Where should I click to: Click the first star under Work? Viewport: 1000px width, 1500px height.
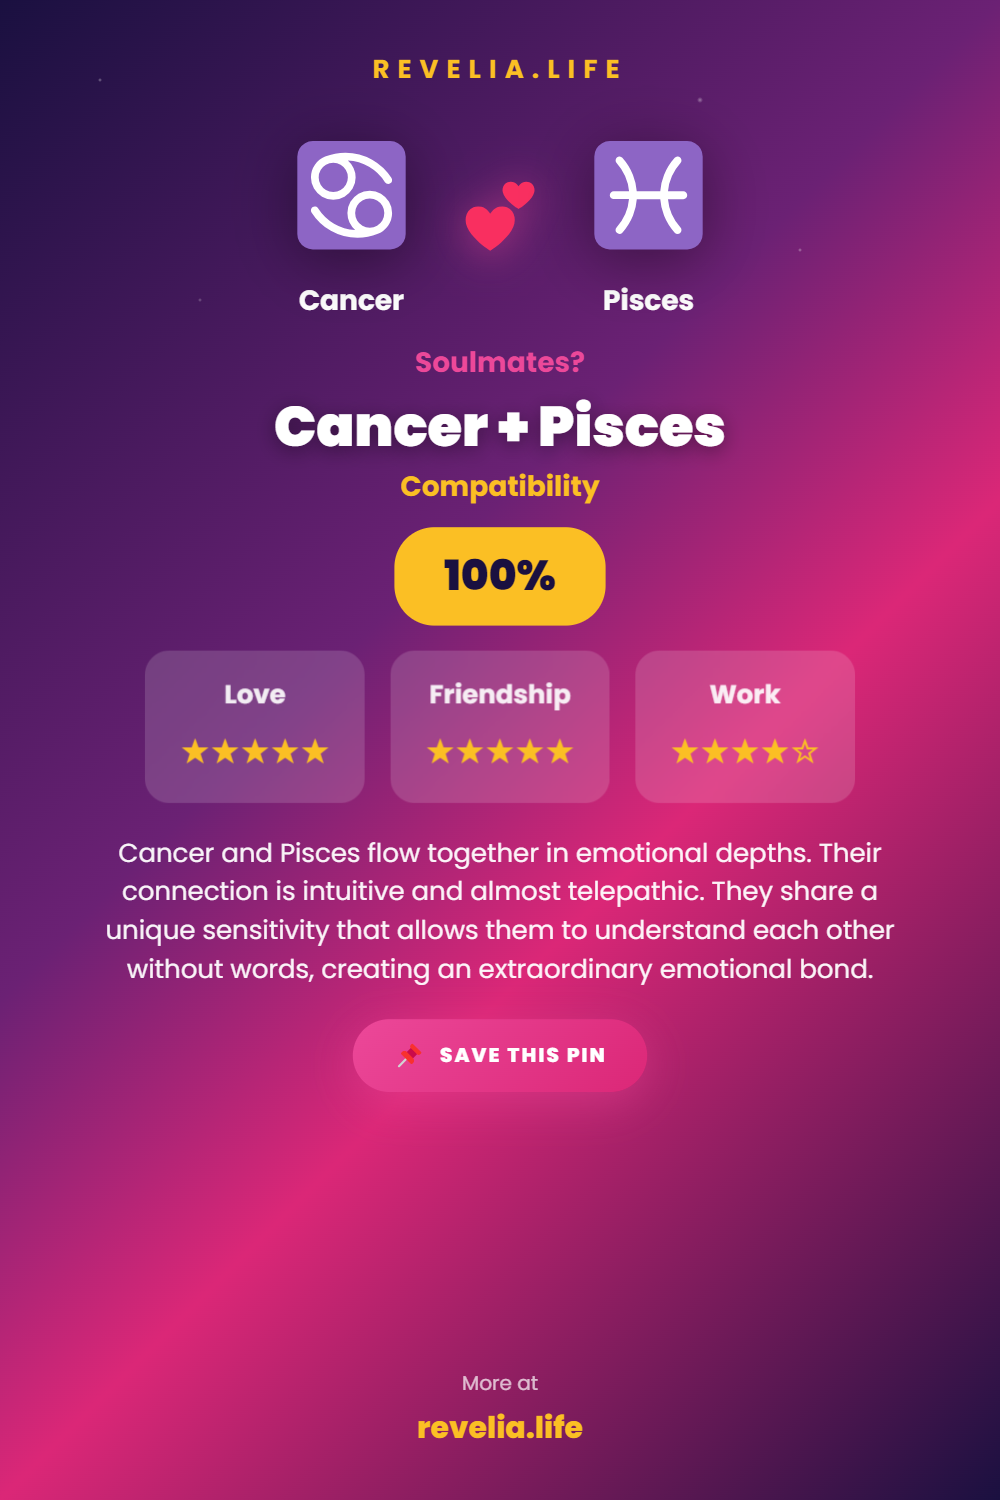pyautogui.click(x=685, y=752)
